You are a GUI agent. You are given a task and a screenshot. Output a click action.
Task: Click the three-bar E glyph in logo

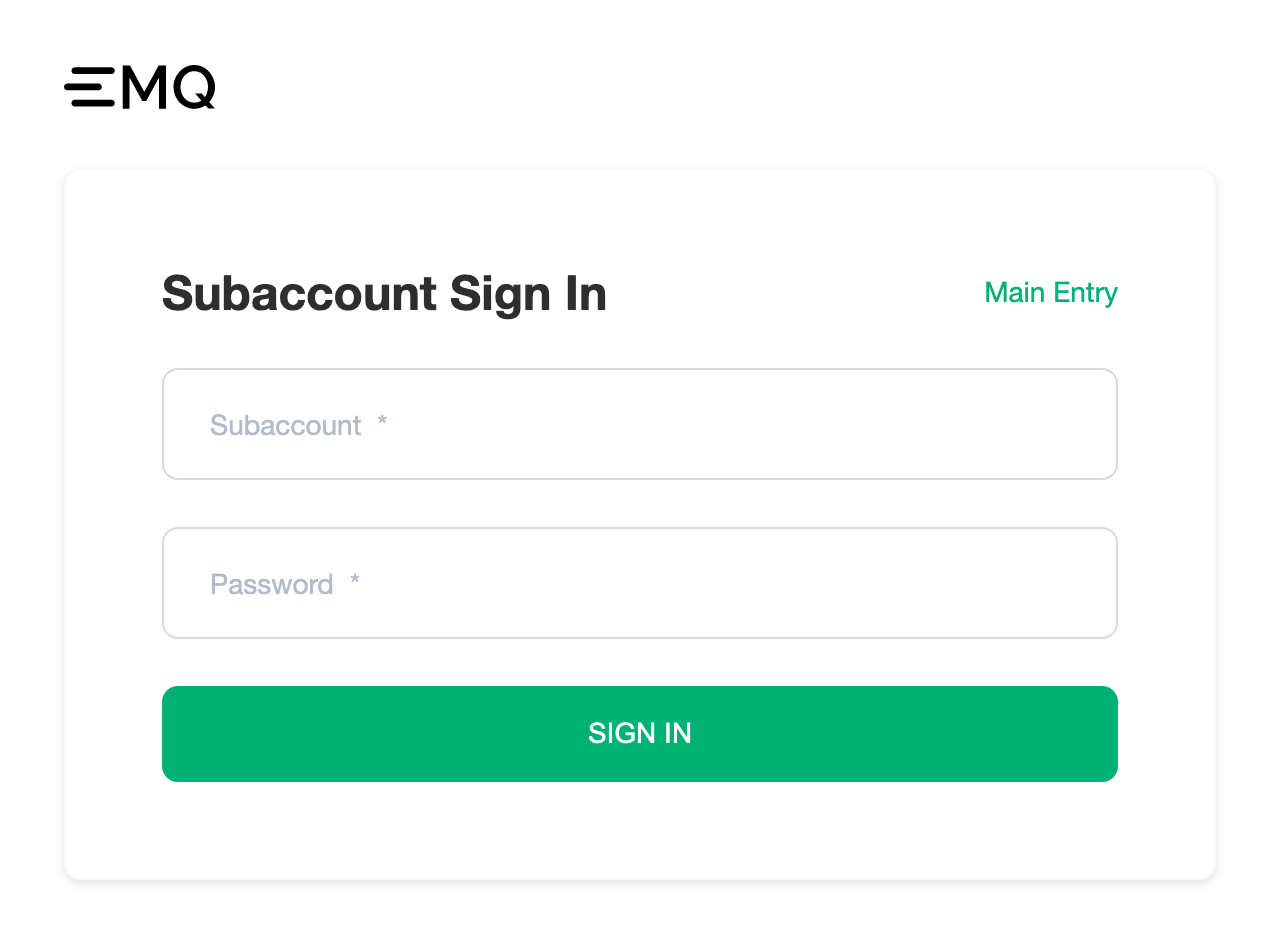pos(90,88)
